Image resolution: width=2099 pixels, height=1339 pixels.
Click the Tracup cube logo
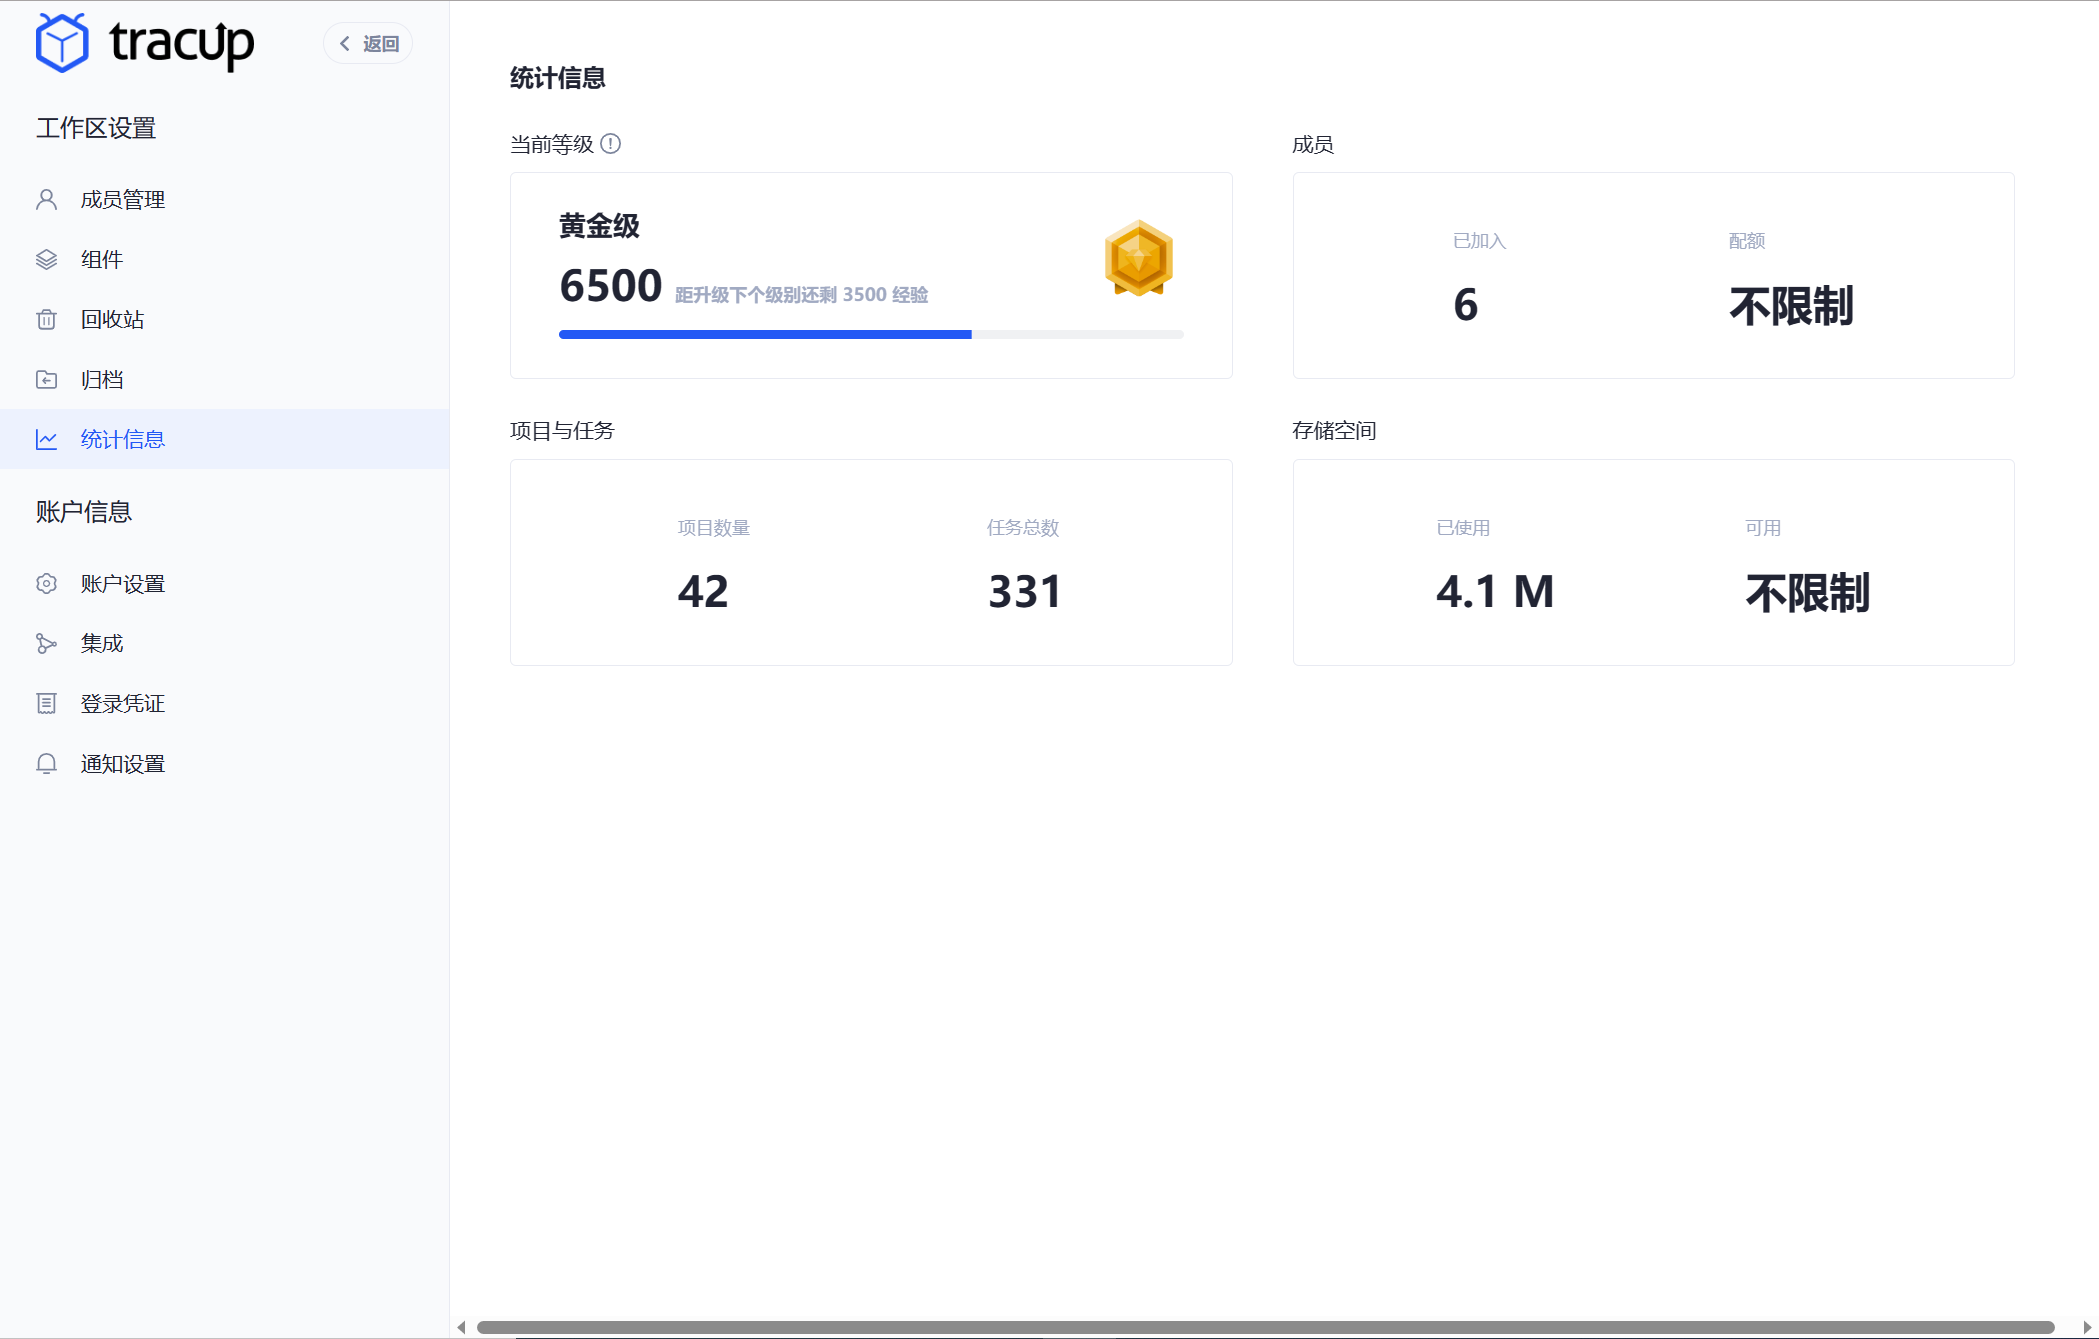62,43
